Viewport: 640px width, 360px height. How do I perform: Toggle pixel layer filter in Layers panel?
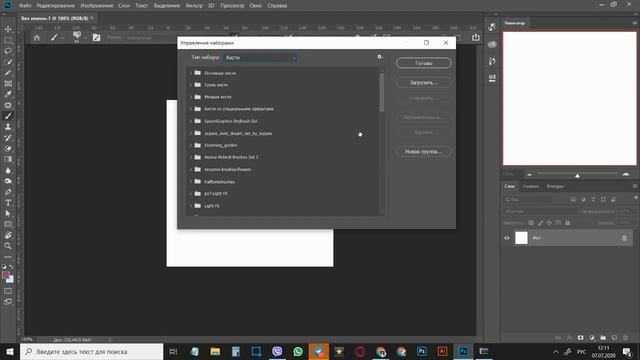point(573,200)
